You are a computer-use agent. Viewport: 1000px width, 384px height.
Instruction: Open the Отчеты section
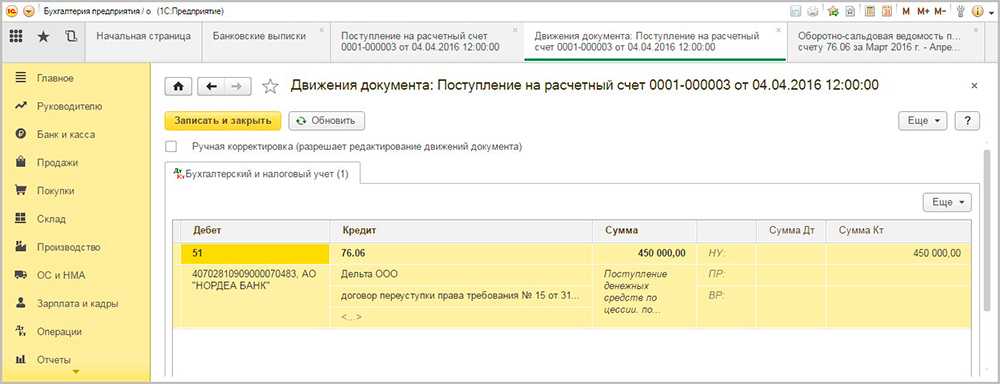coord(75,360)
